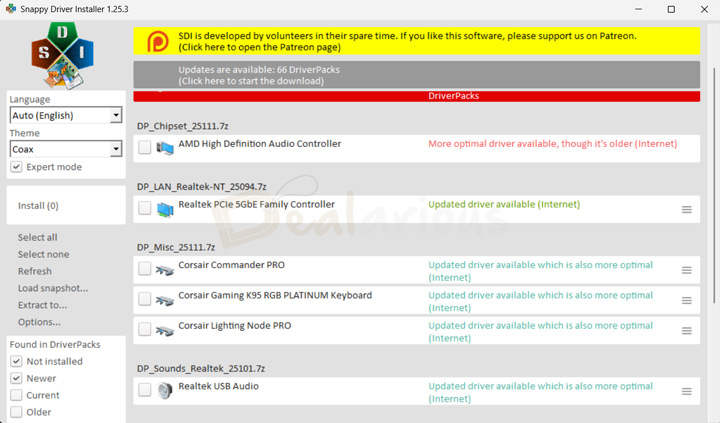Click 'More optimal driver available' status text
Viewport: 720px width, 423px height.
coord(552,144)
